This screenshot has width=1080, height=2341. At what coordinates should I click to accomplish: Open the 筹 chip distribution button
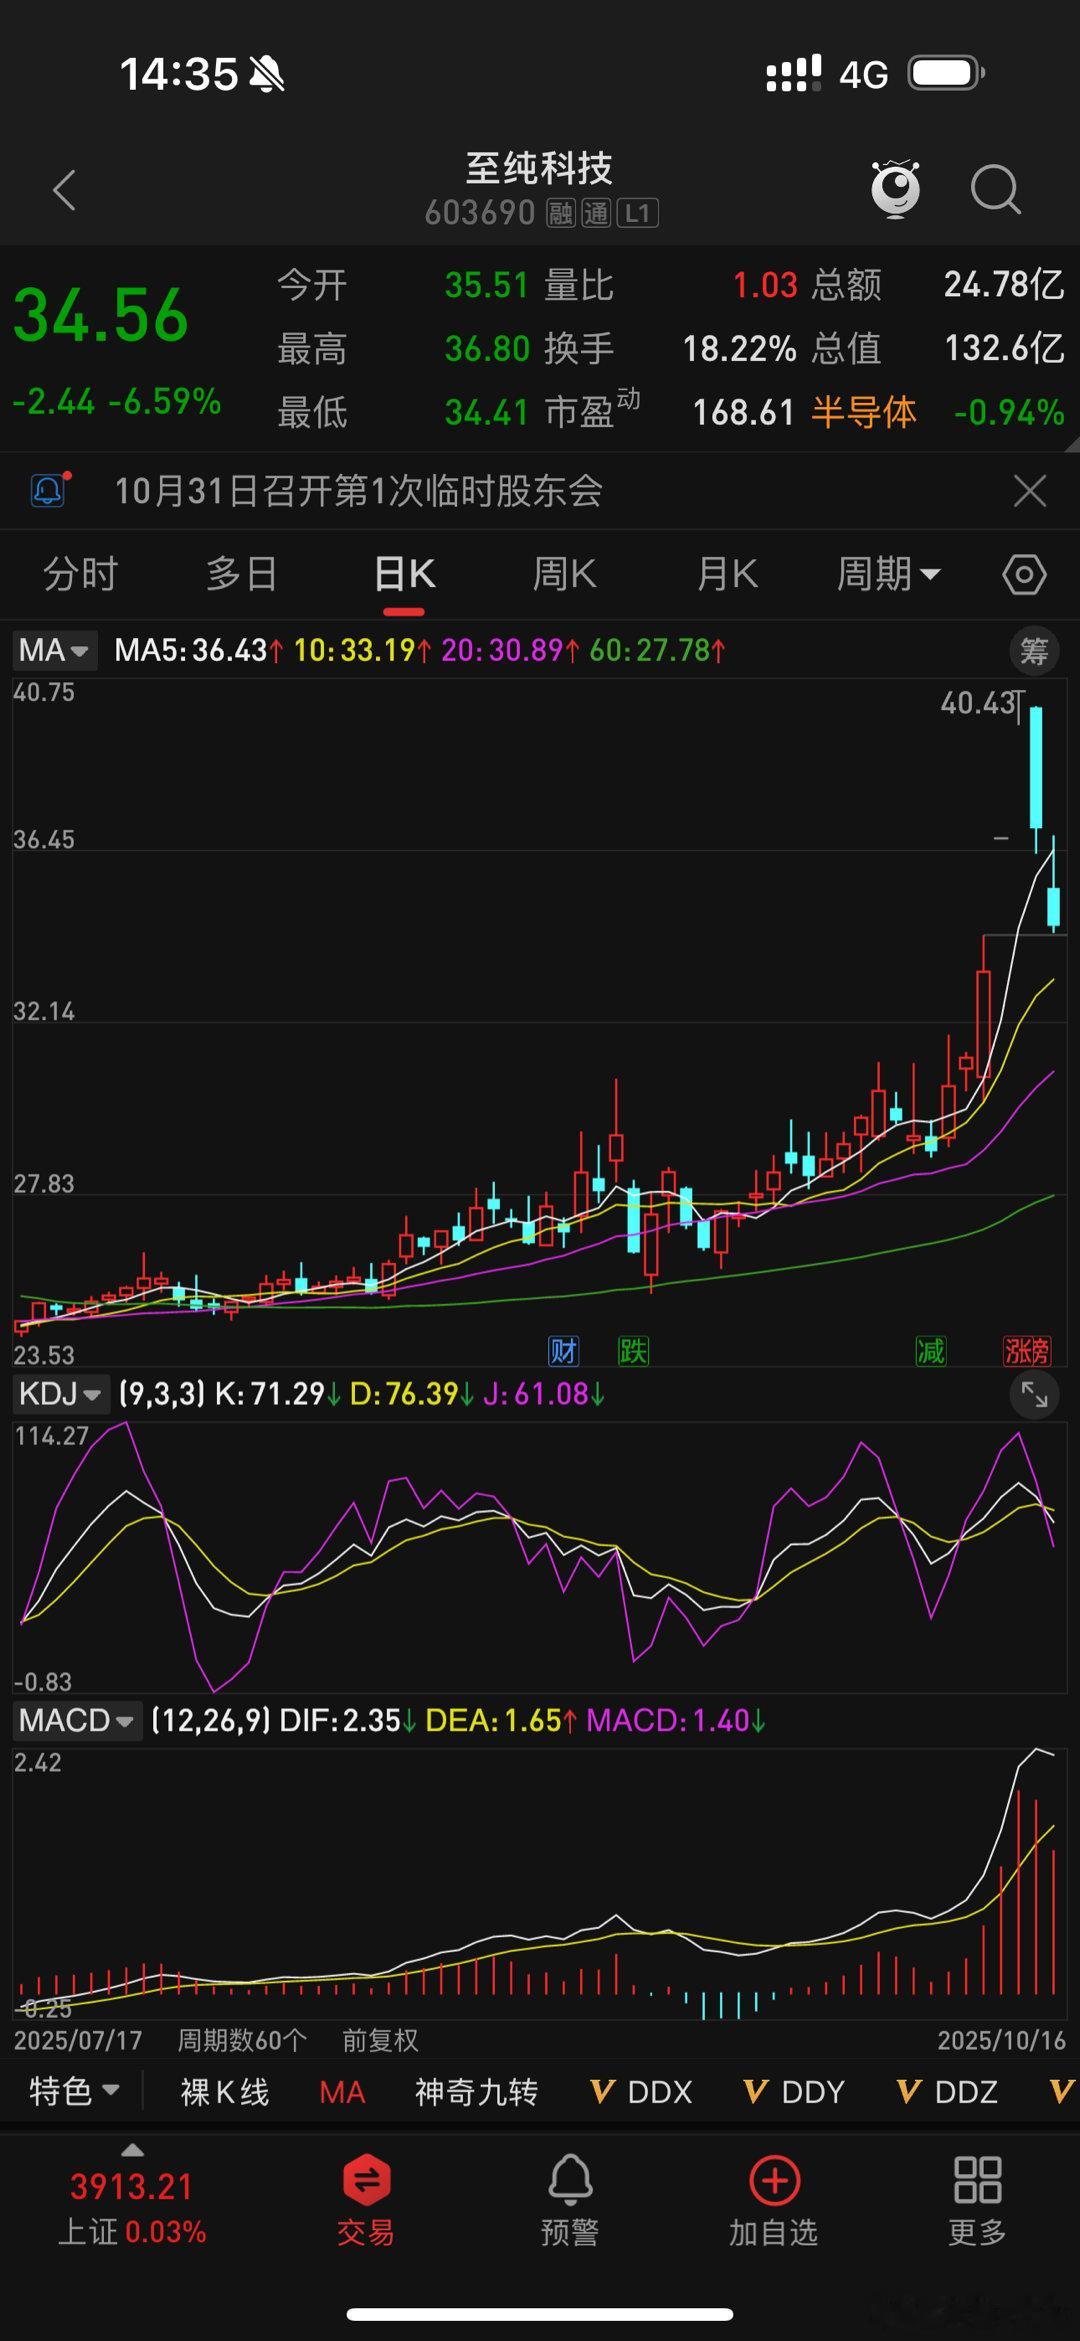tap(1033, 652)
